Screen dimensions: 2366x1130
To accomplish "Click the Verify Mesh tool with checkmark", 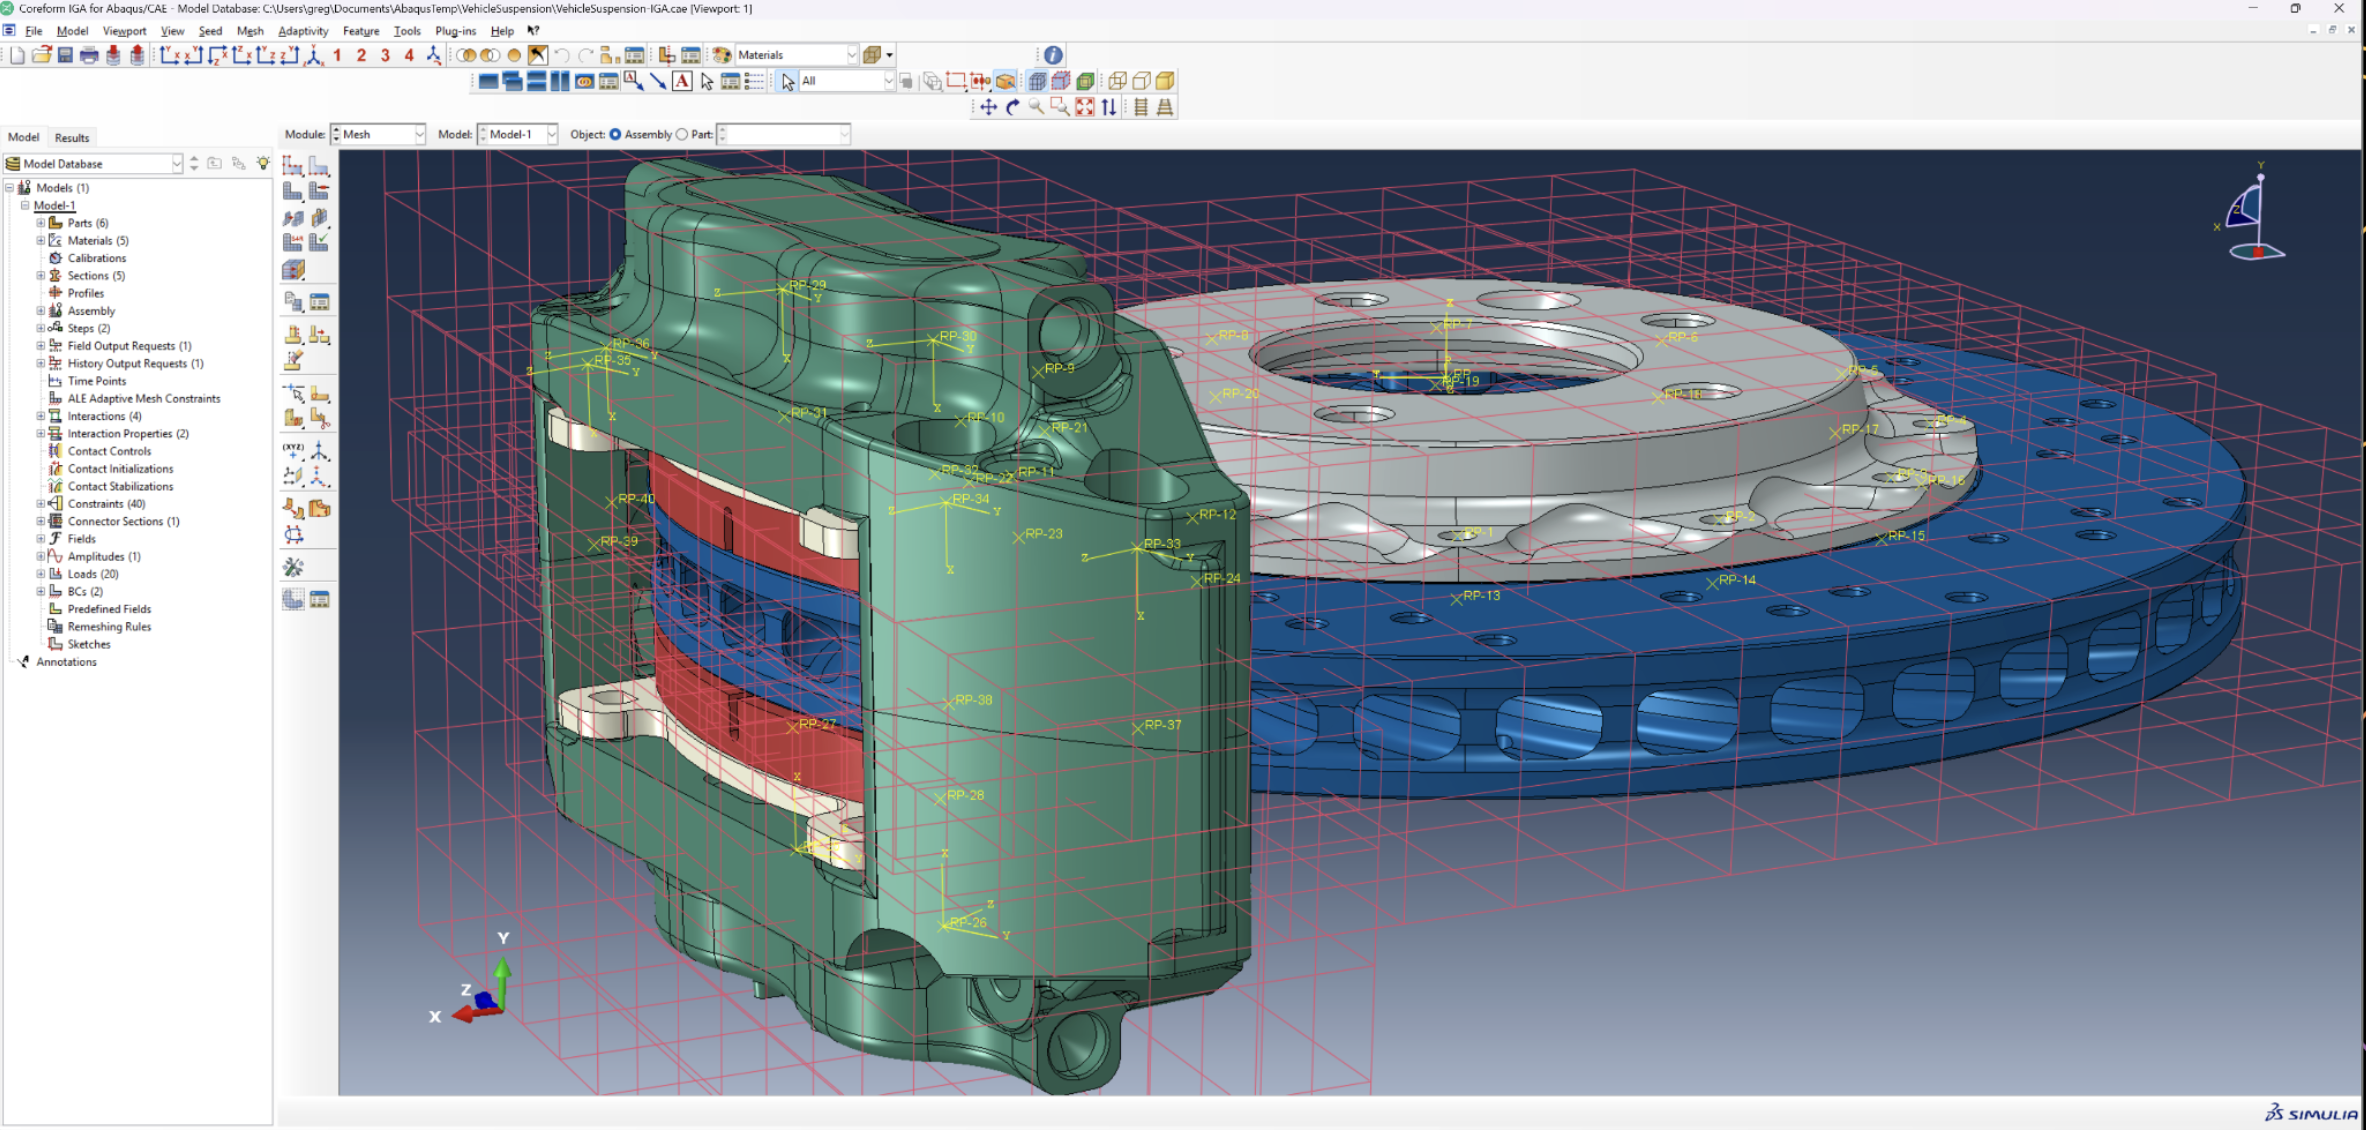I will pos(319,241).
